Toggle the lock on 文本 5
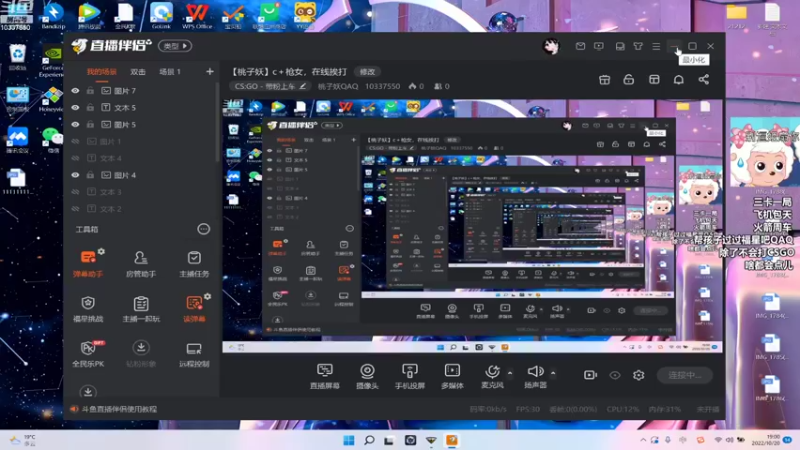Viewport: 800px width, 450px height. coord(90,108)
